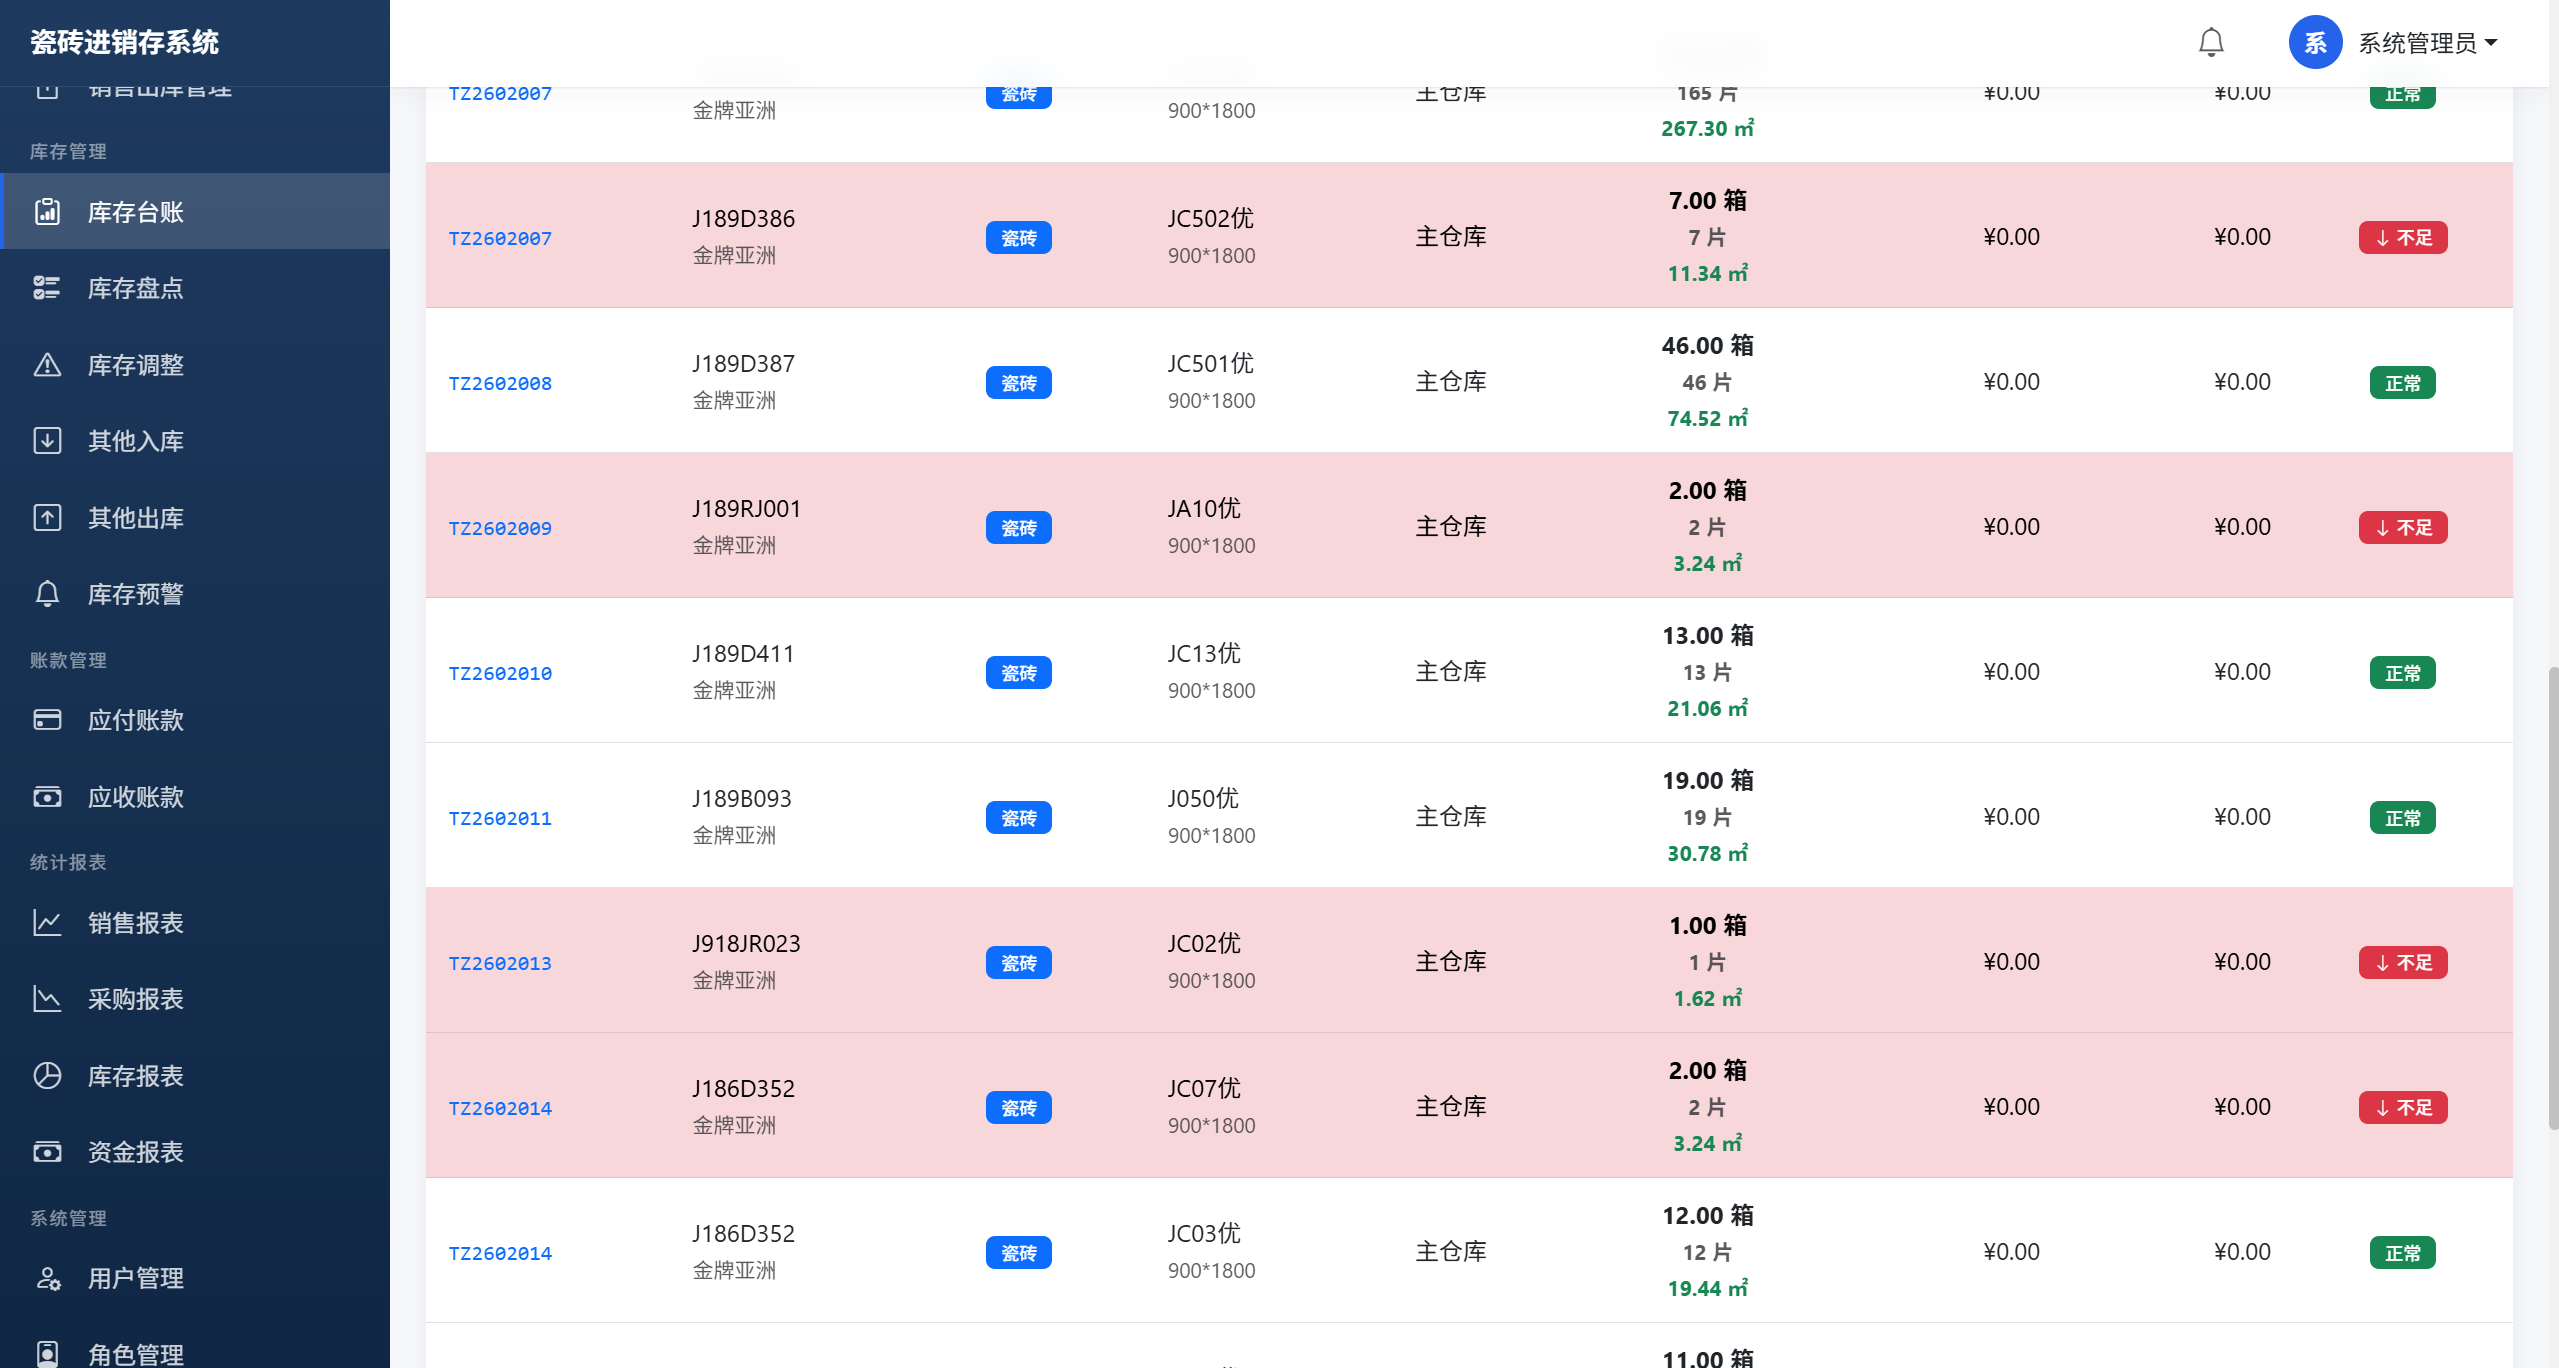Open 库存预警 menu item
2559x1368 pixels.
[x=195, y=594]
